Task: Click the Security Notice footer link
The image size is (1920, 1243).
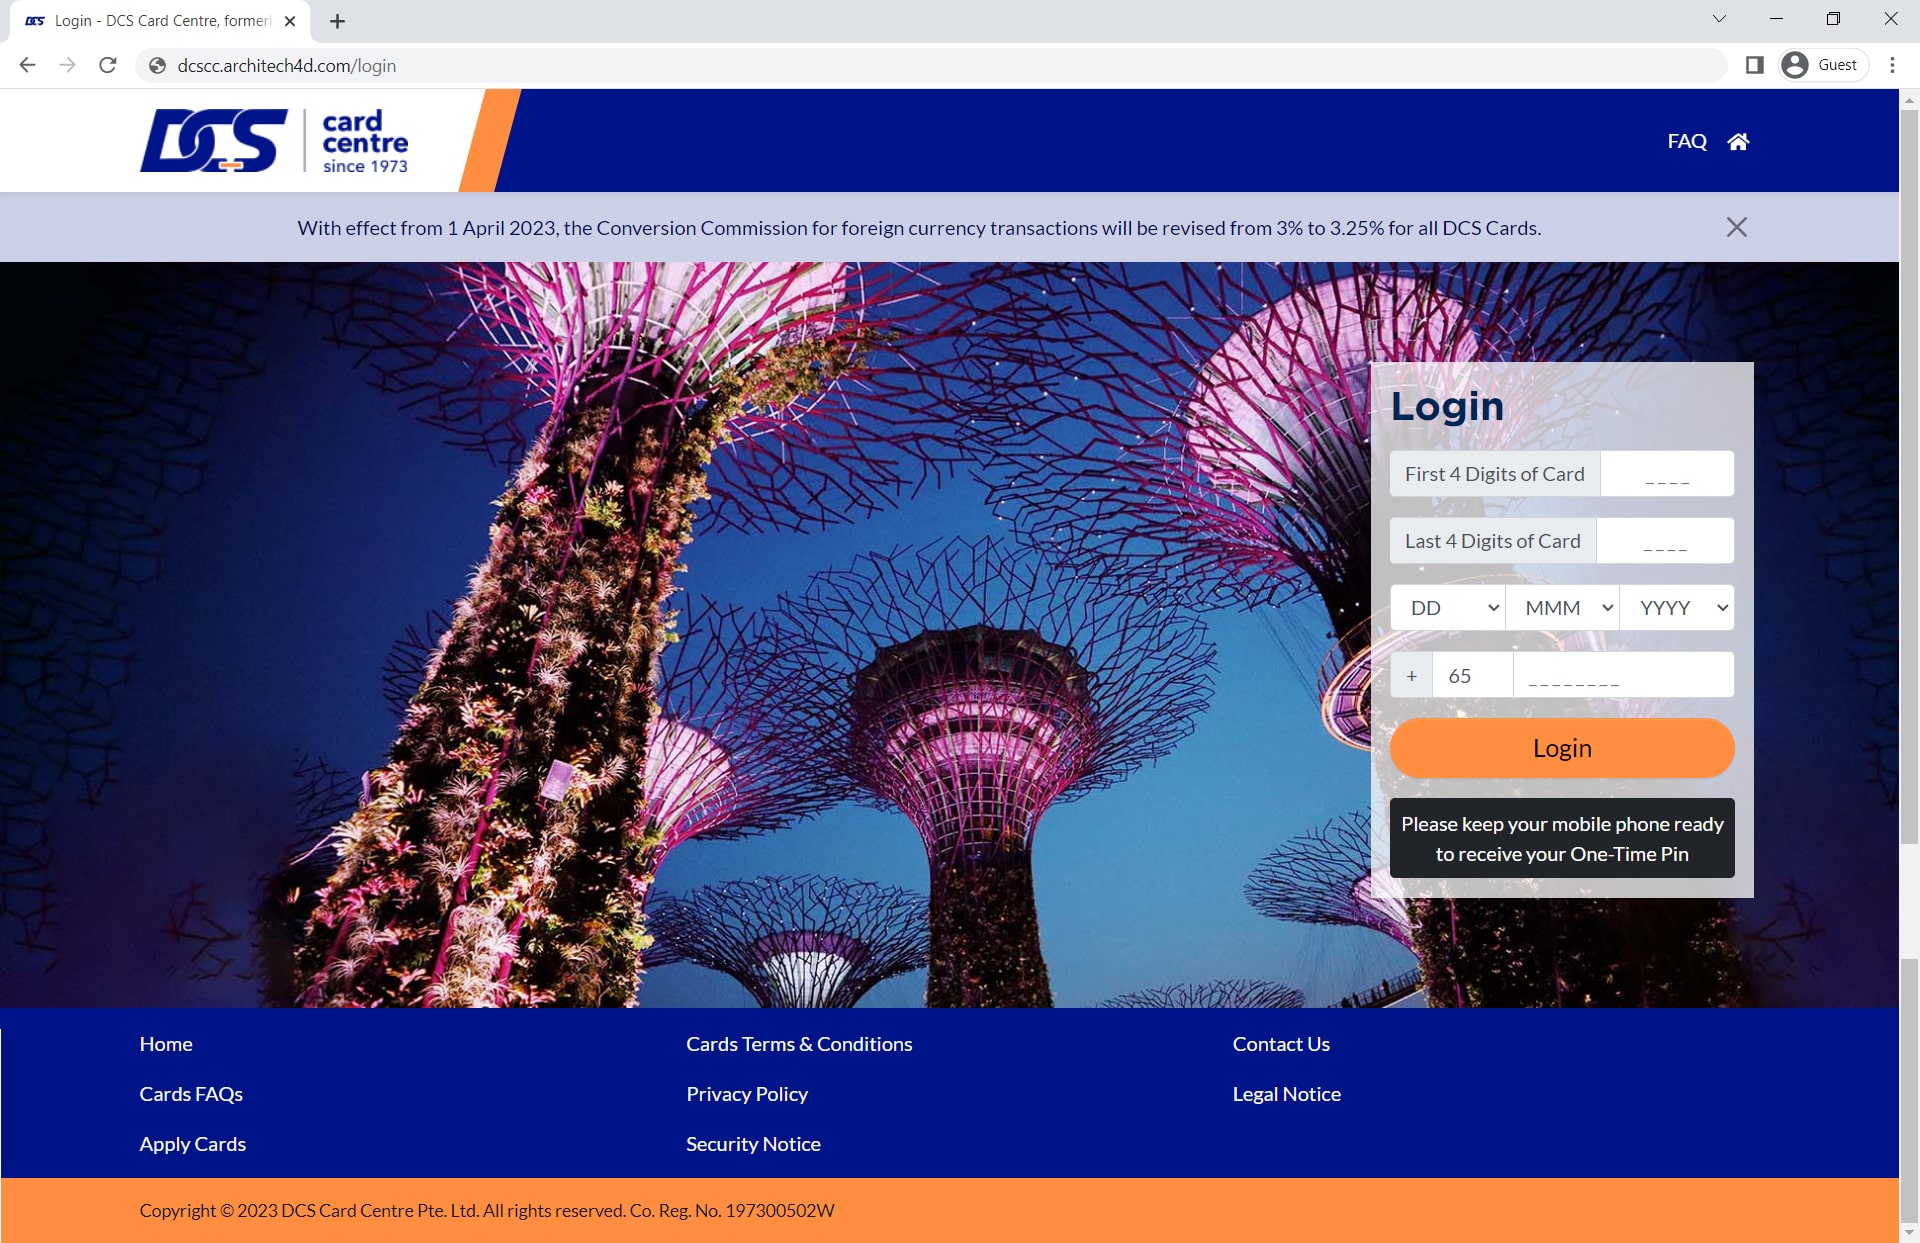Action: tap(754, 1144)
